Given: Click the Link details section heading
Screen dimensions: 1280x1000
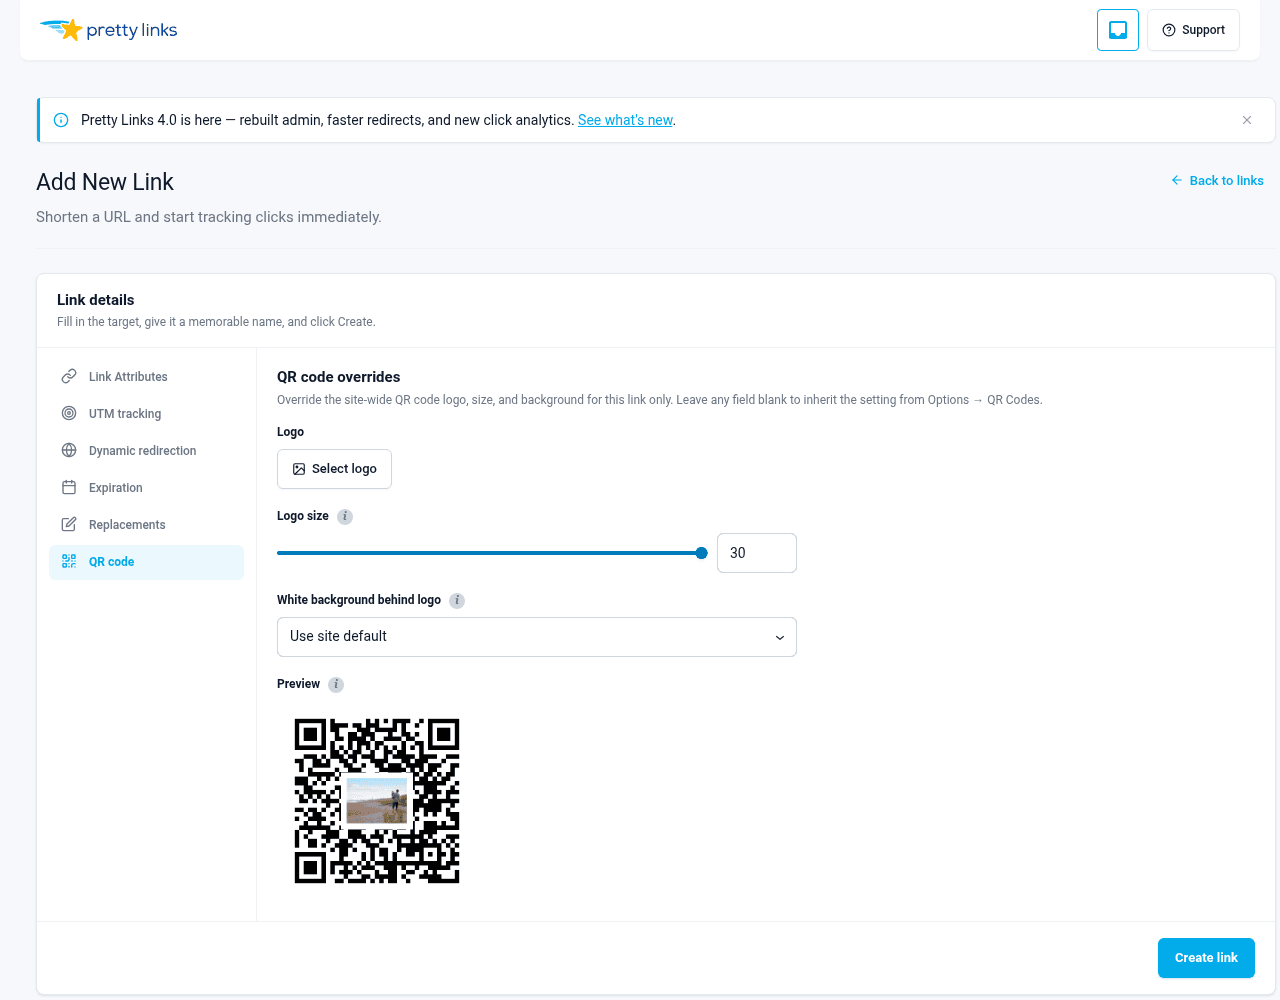Looking at the screenshot, I should click(x=96, y=300).
